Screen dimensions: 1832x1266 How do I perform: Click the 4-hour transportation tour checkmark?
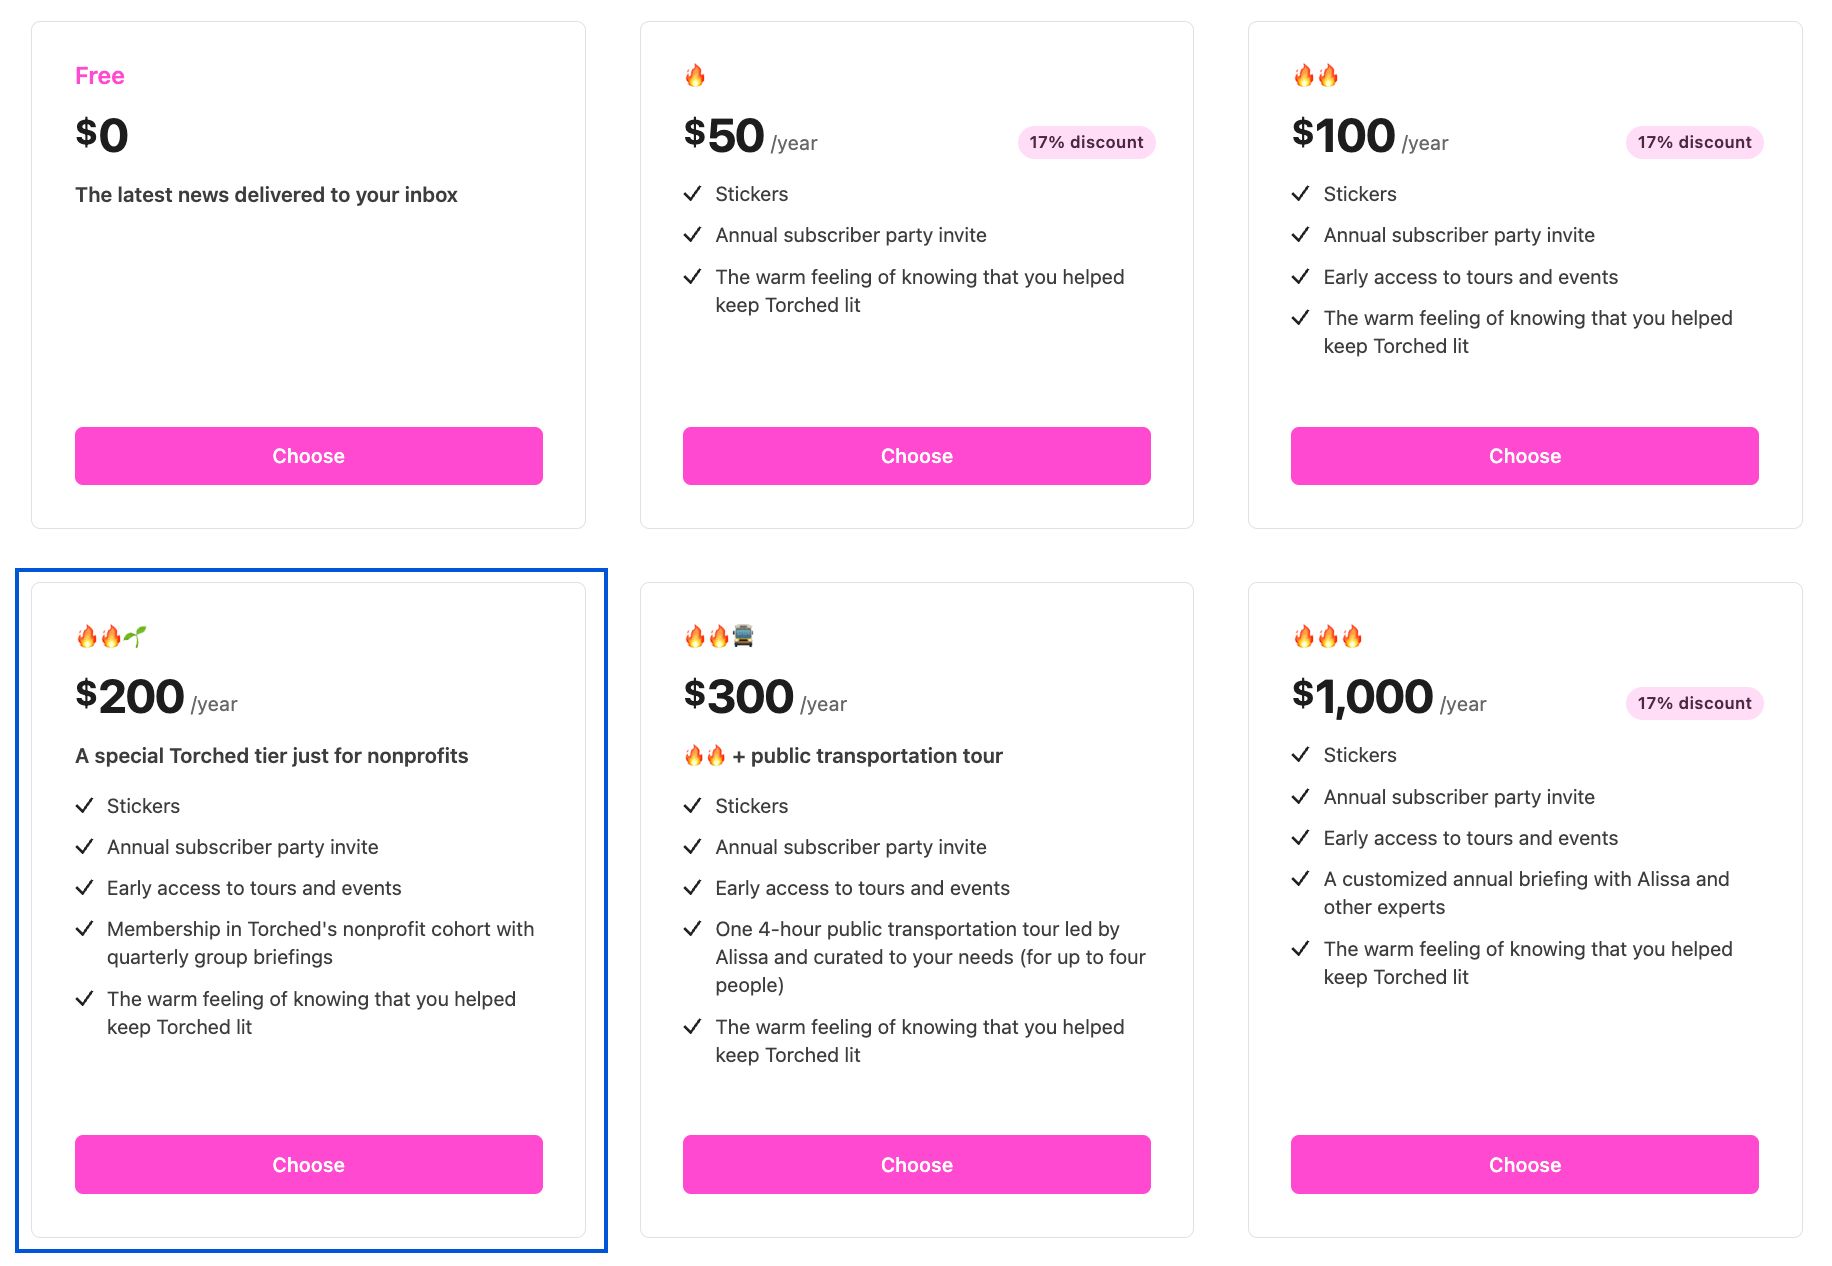pos(692,929)
